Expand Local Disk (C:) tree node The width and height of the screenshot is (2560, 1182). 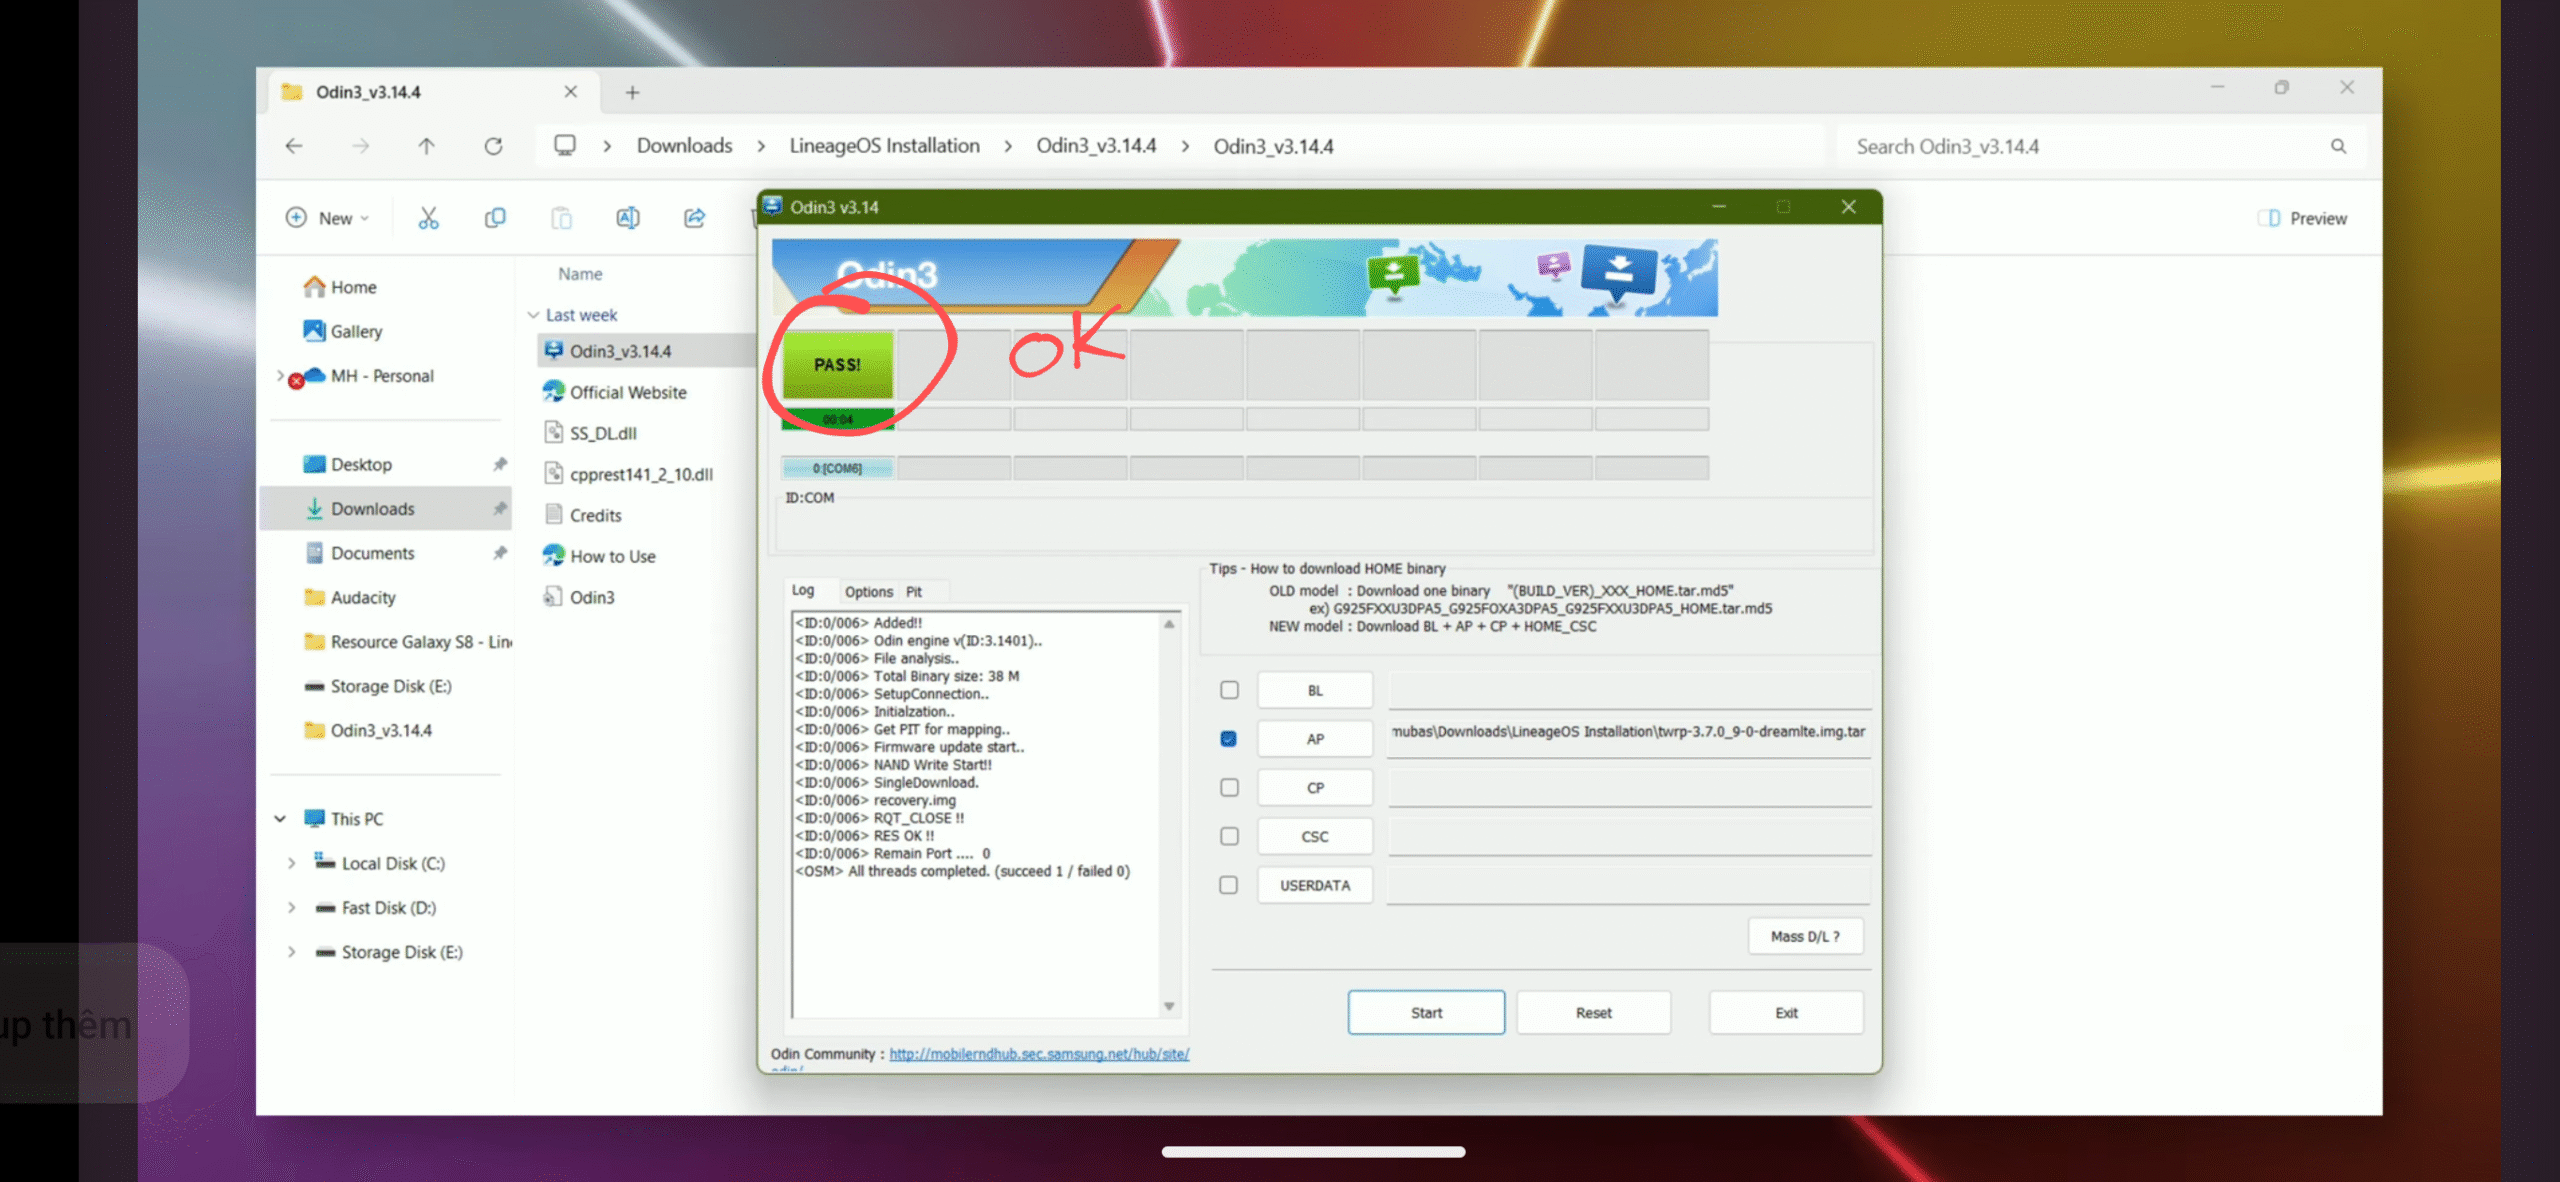pos(291,863)
